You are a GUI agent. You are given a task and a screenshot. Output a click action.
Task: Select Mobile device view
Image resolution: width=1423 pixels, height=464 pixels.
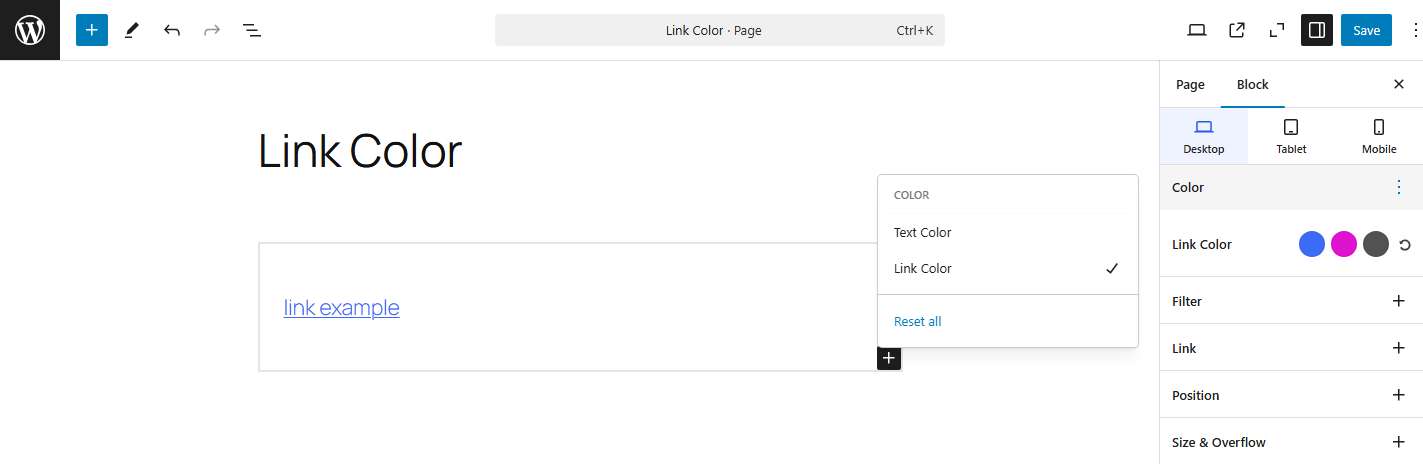click(x=1379, y=136)
